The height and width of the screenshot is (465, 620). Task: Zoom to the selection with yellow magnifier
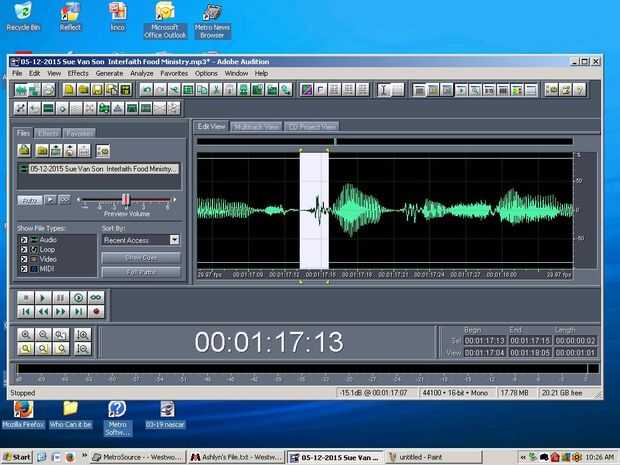pos(26,349)
